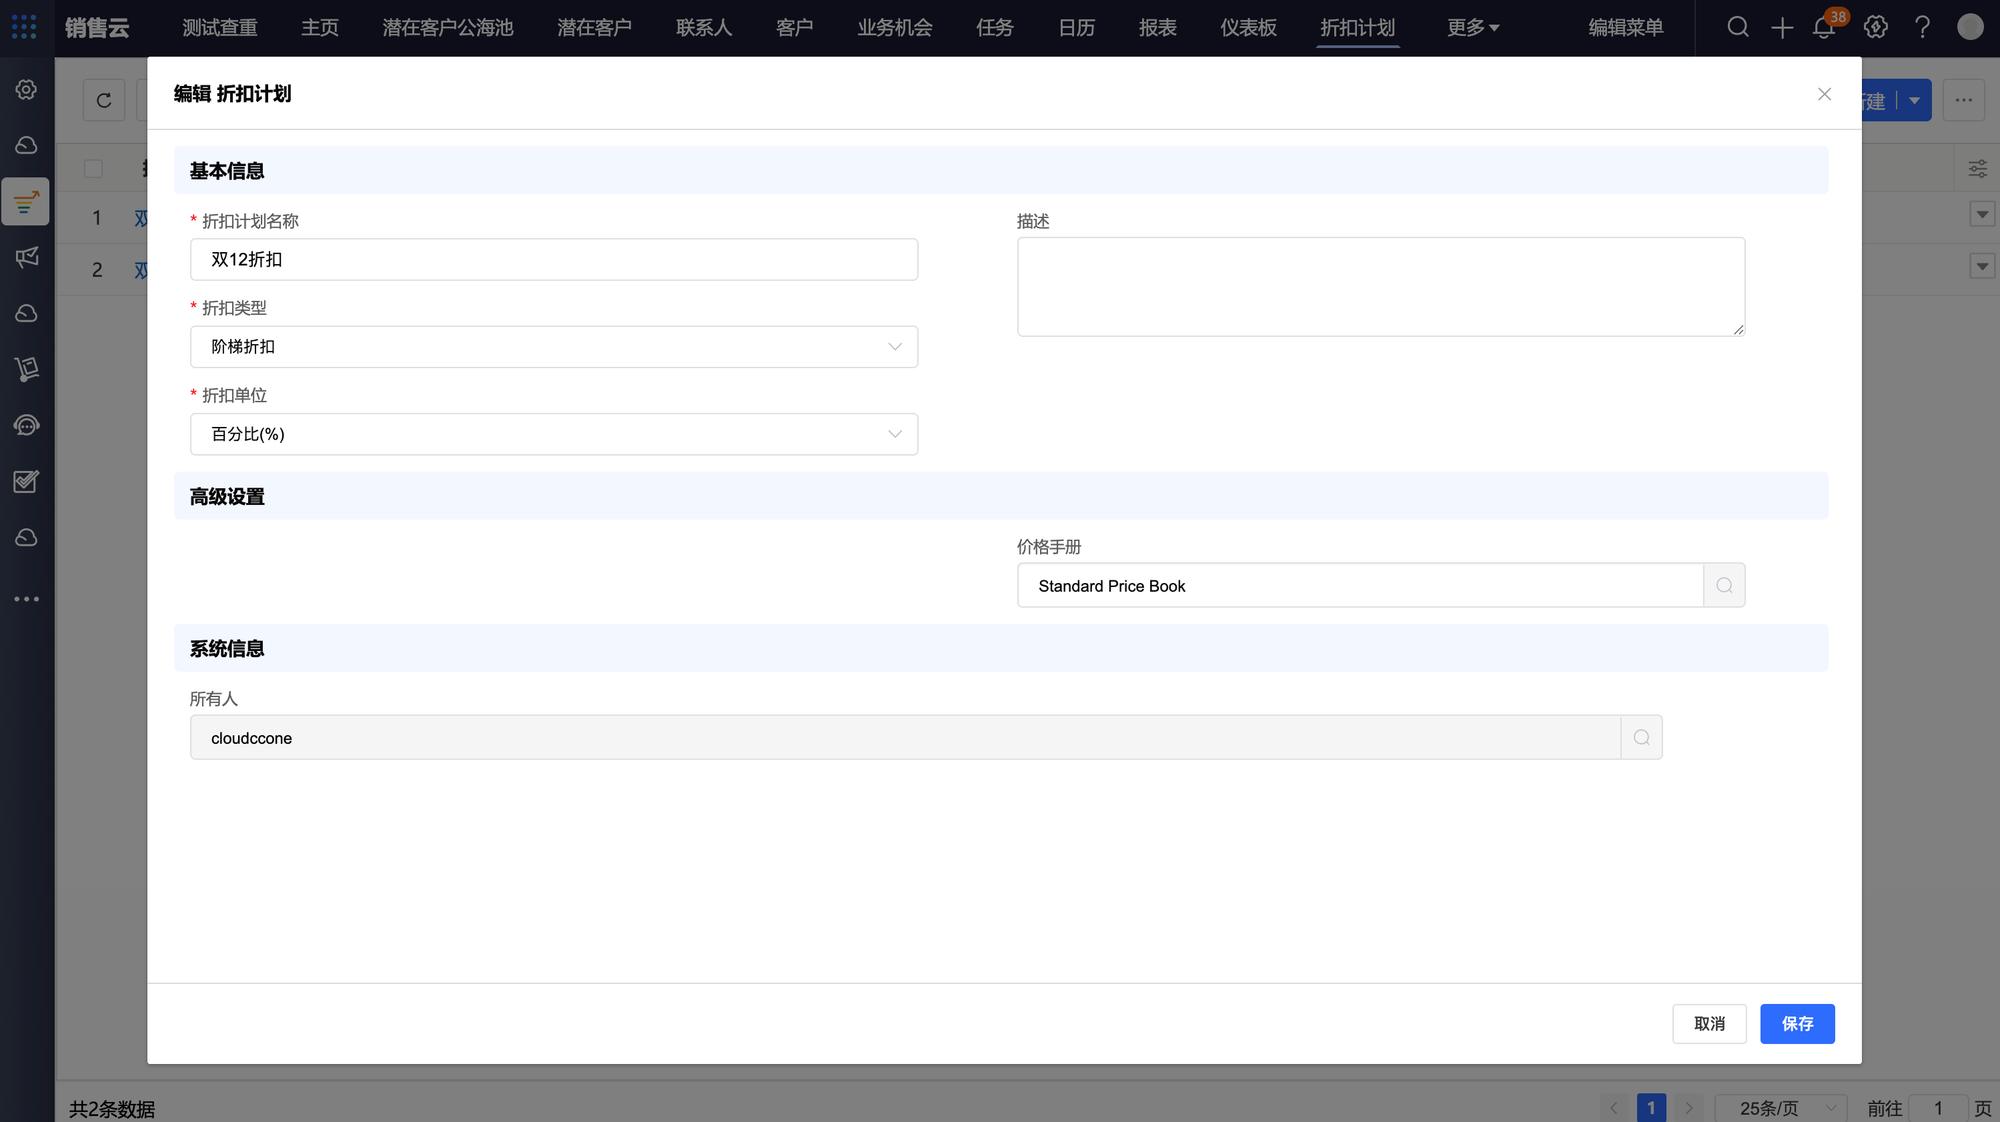
Task: Open the 仪表板 tab
Action: click(x=1248, y=28)
